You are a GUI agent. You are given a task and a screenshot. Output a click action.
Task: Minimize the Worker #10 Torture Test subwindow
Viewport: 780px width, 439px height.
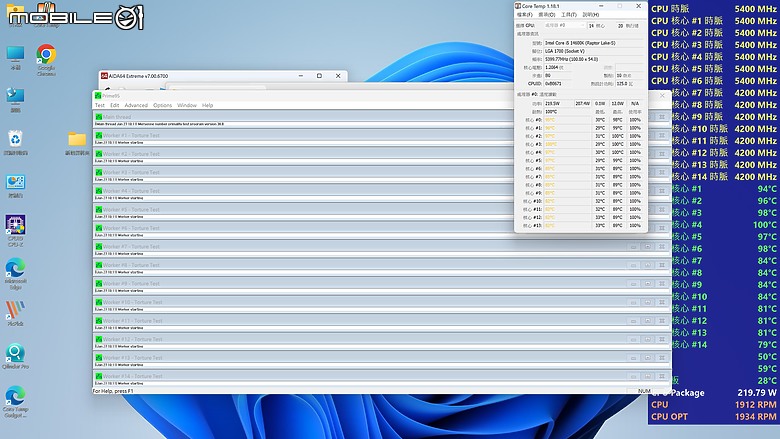point(633,302)
